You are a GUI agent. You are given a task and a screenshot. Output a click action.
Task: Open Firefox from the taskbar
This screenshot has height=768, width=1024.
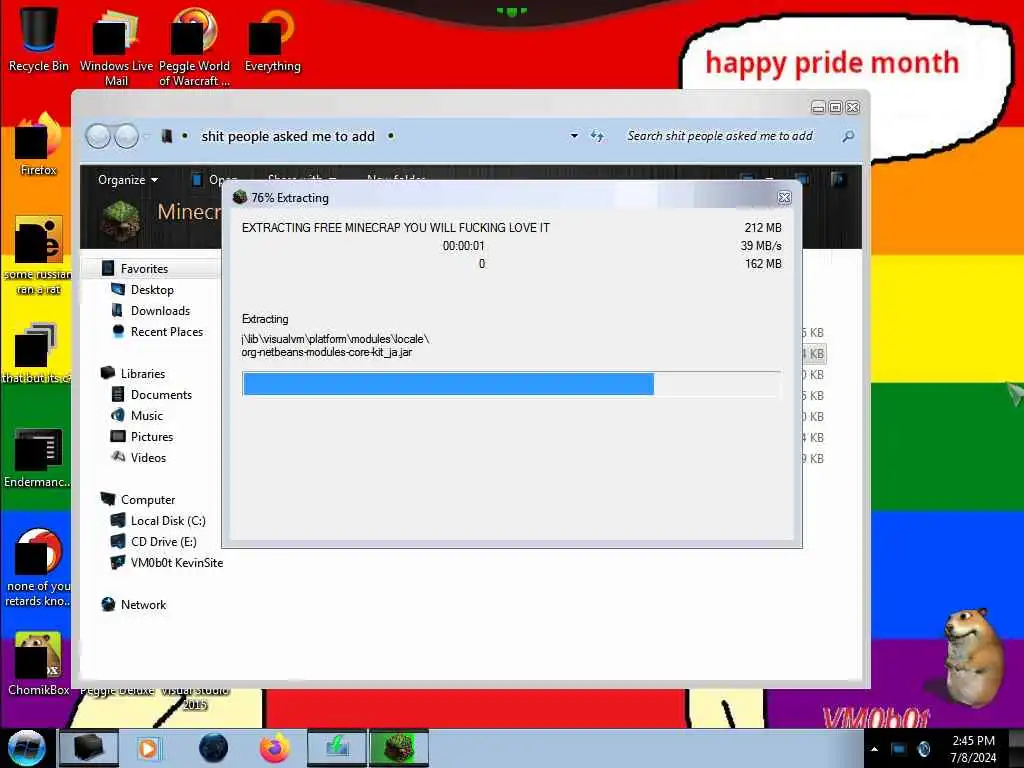(x=275, y=748)
